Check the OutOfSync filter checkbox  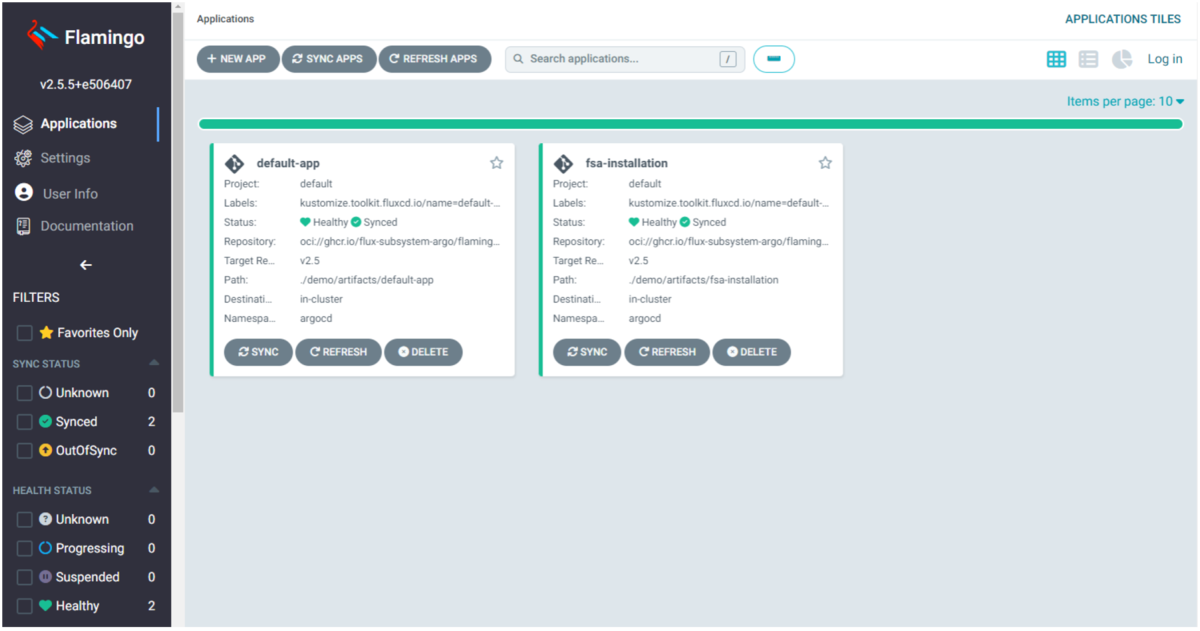coord(25,451)
